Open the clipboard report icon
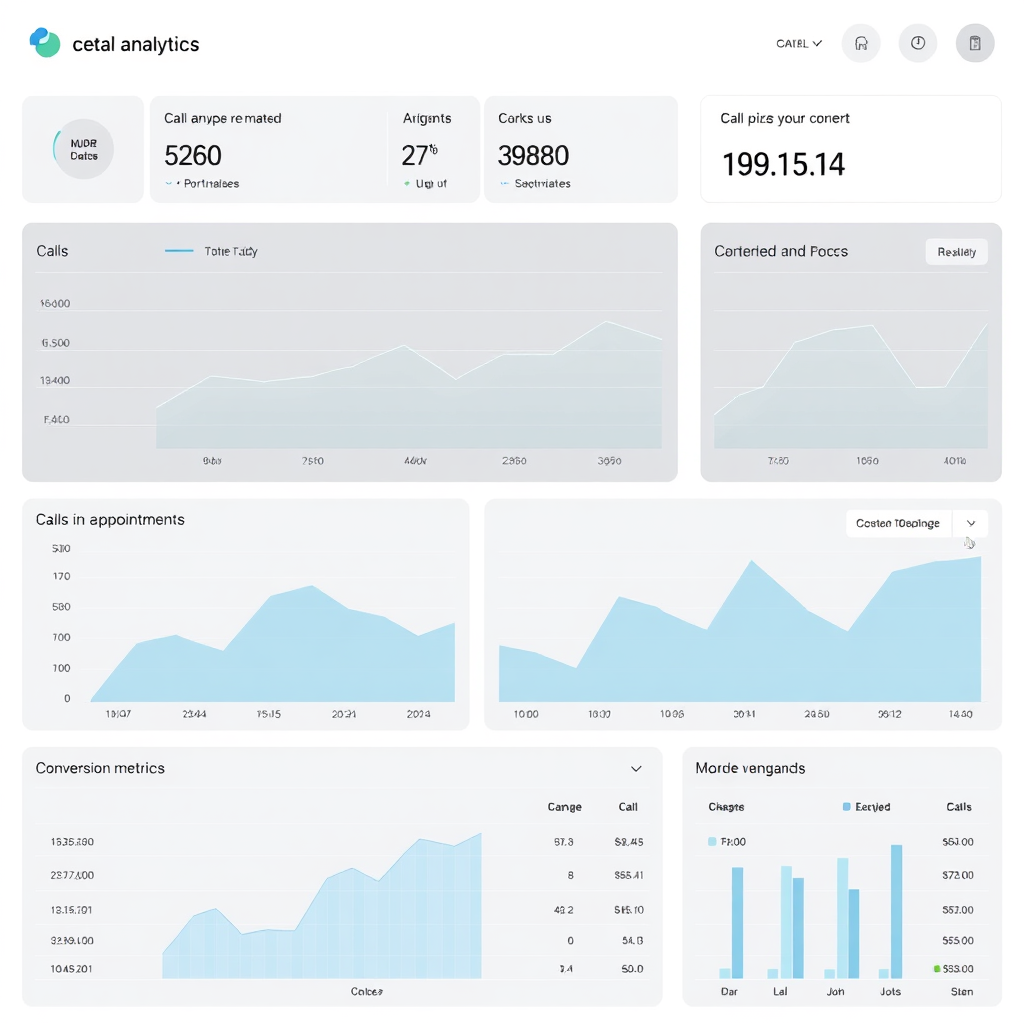The image size is (1024, 1024). [x=975, y=44]
